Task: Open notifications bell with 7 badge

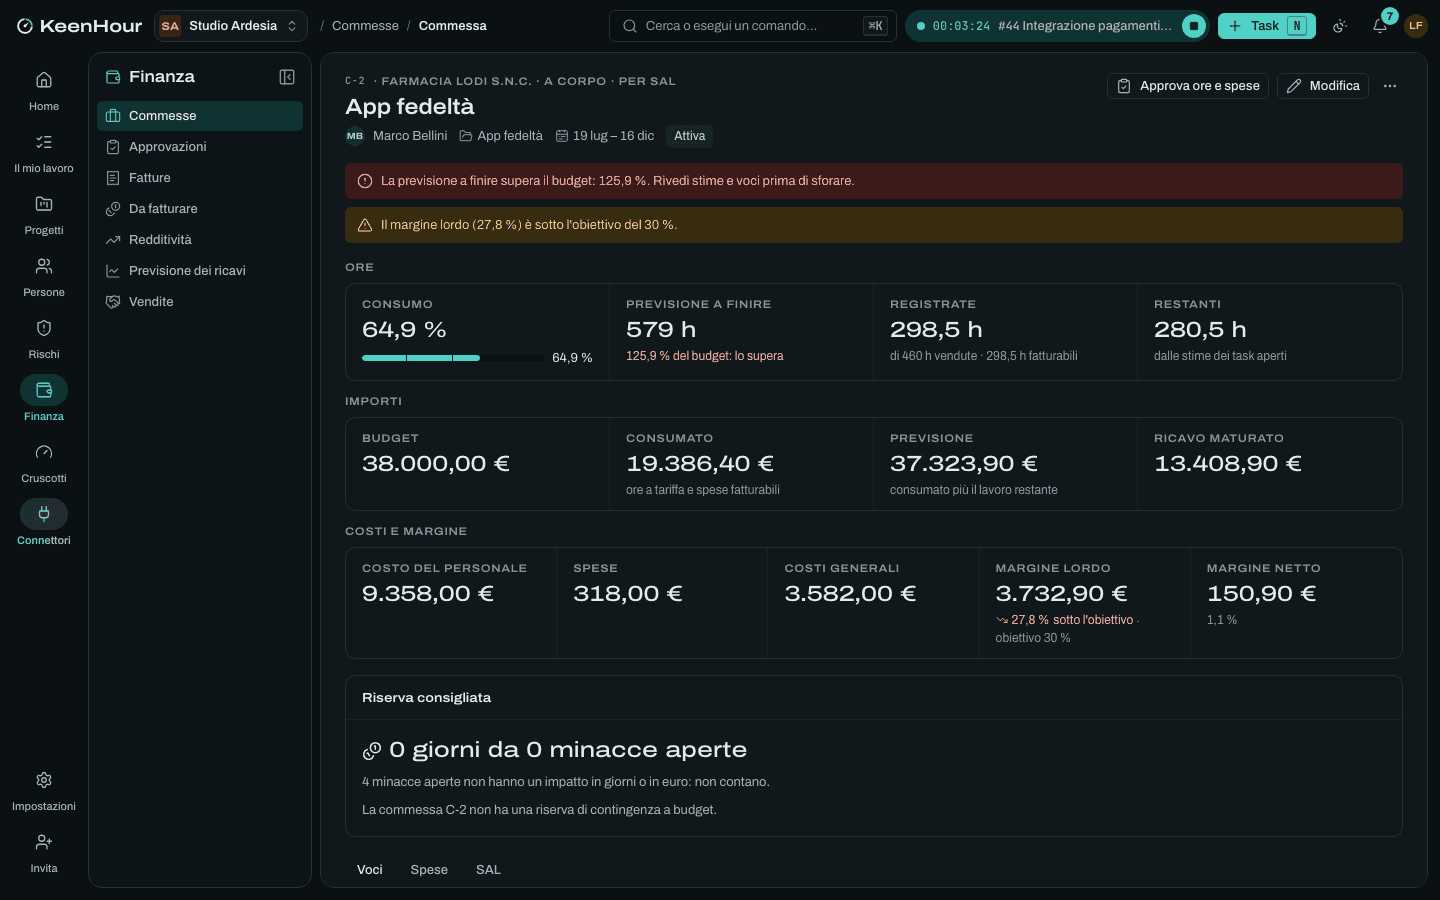Action: 1380,26
